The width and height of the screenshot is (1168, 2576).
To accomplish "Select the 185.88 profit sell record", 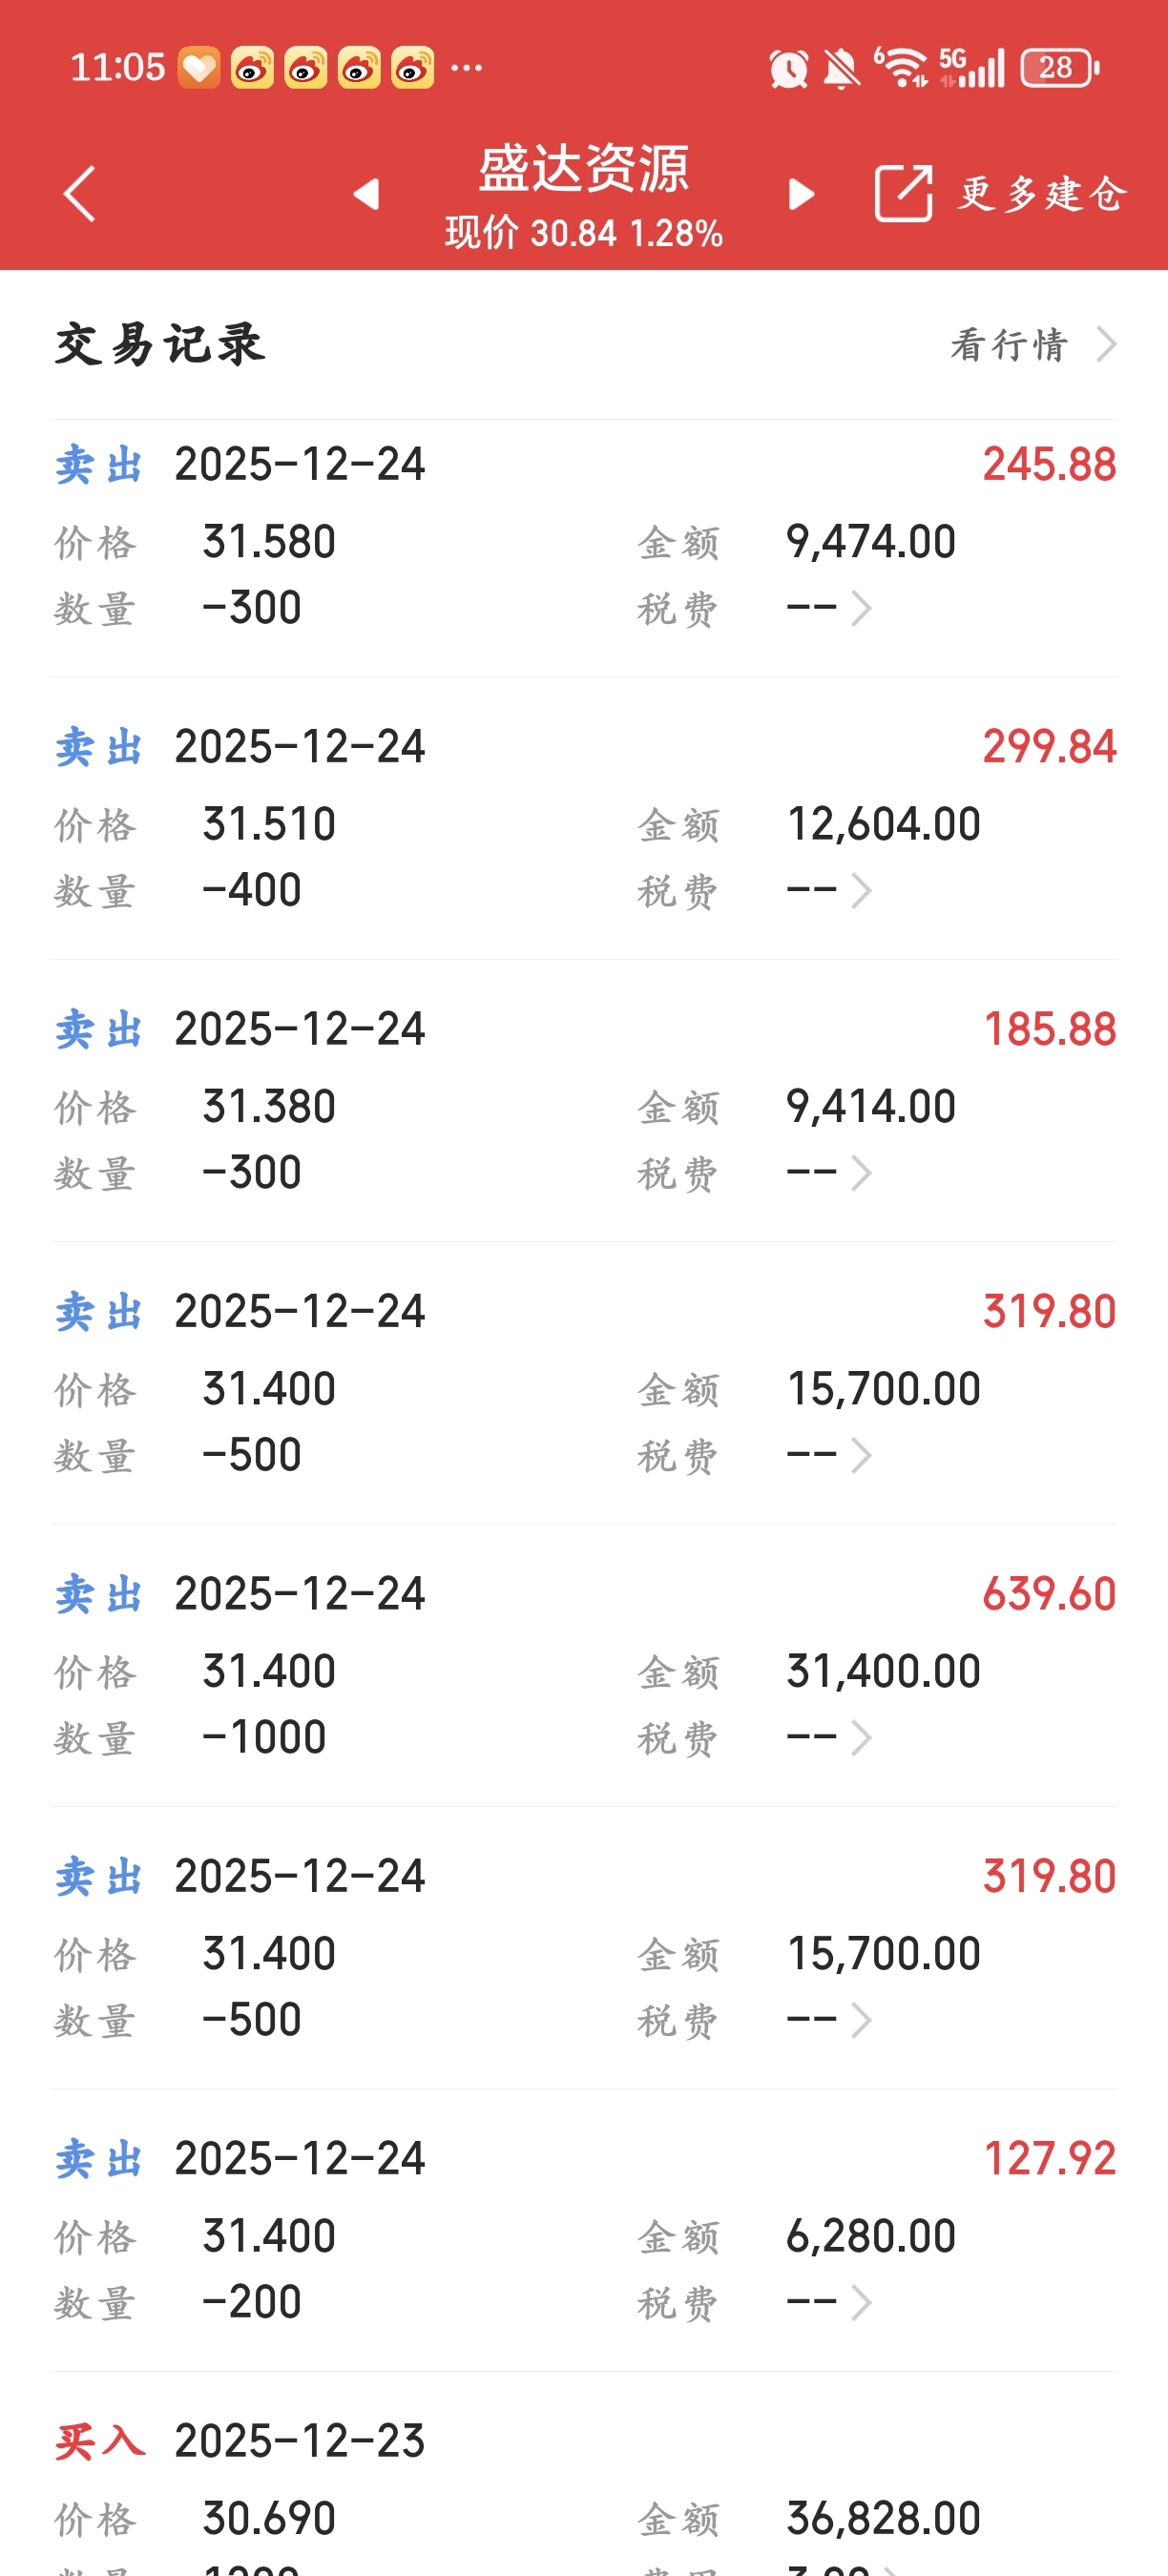I will coord(584,1100).
